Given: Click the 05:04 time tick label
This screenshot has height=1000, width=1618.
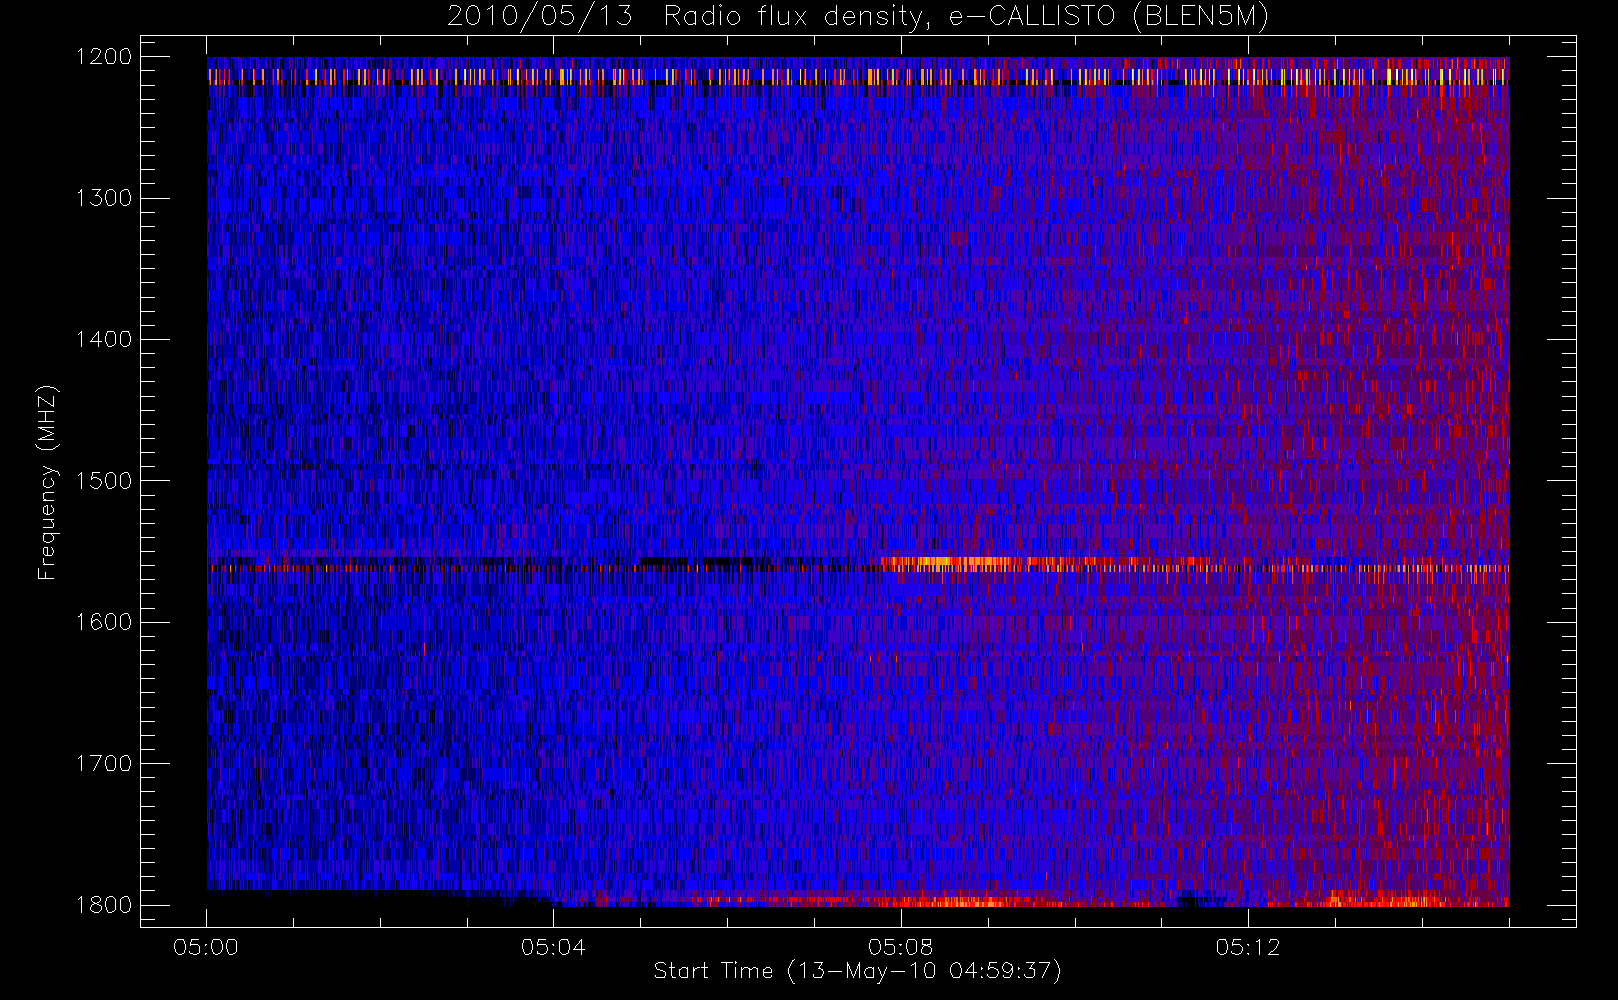Looking at the screenshot, I should pyautogui.click(x=553, y=947).
